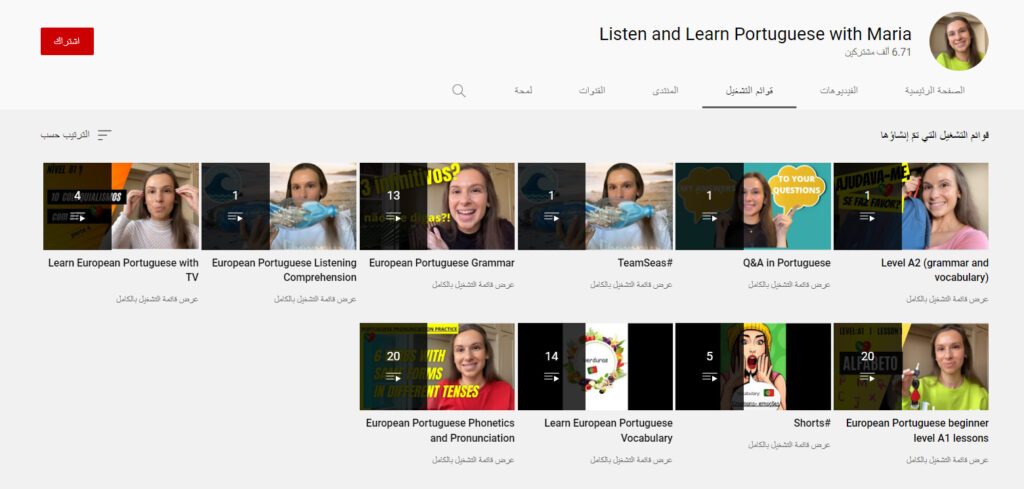
Task: View full playlist link under A1 lessons
Action: (x=947, y=460)
